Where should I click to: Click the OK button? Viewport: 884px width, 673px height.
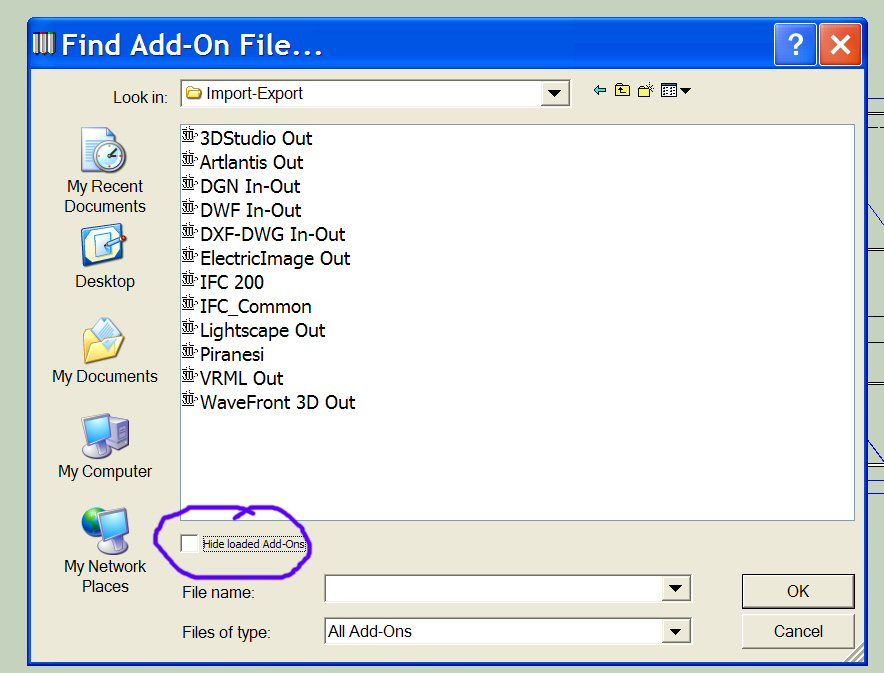click(x=797, y=591)
